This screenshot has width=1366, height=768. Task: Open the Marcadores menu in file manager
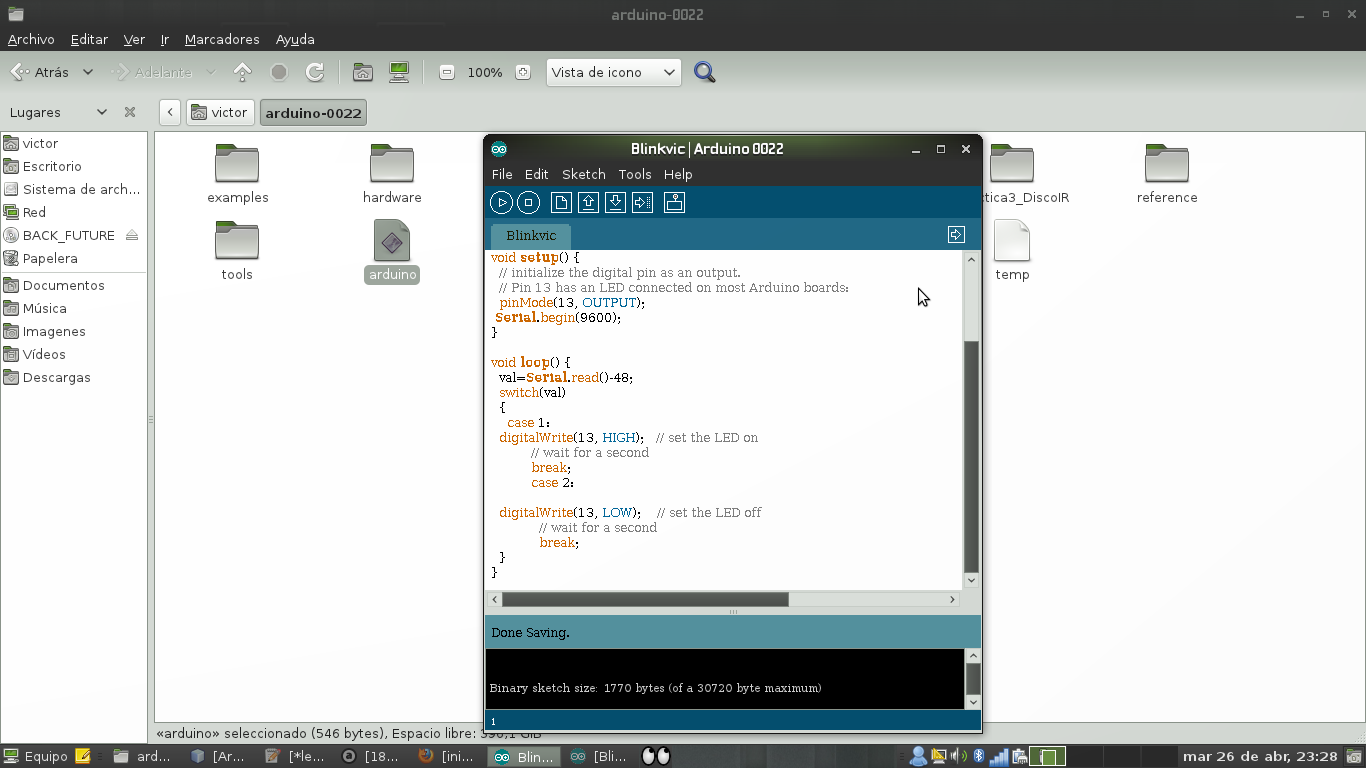(x=221, y=39)
